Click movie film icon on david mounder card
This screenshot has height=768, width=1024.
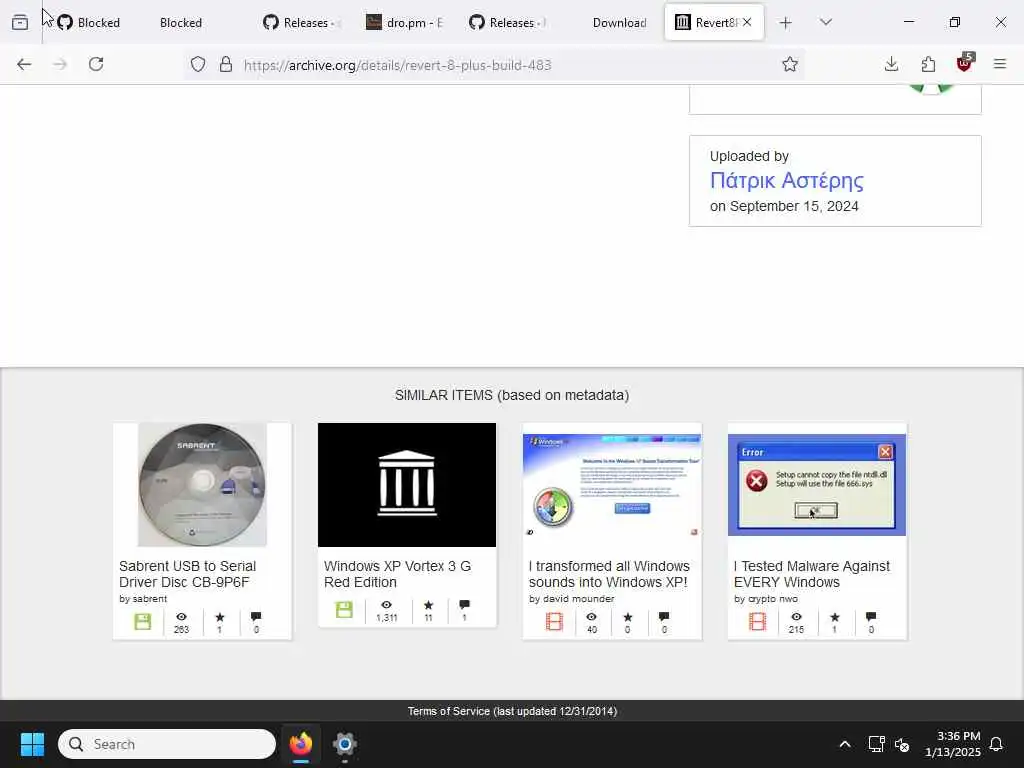[x=554, y=621]
